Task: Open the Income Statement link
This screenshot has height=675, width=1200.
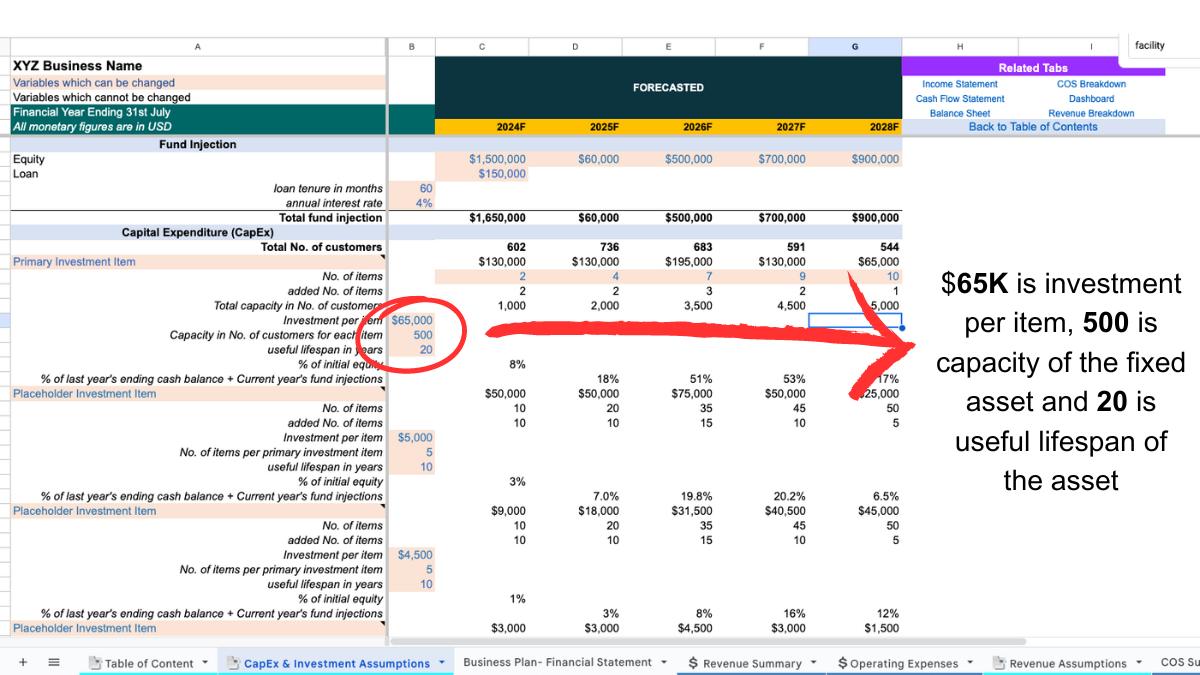Action: (x=959, y=84)
